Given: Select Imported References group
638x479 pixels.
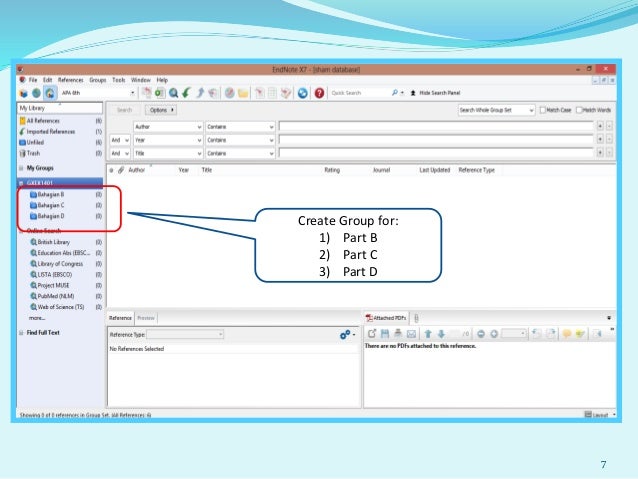Looking at the screenshot, I should [x=60, y=132].
